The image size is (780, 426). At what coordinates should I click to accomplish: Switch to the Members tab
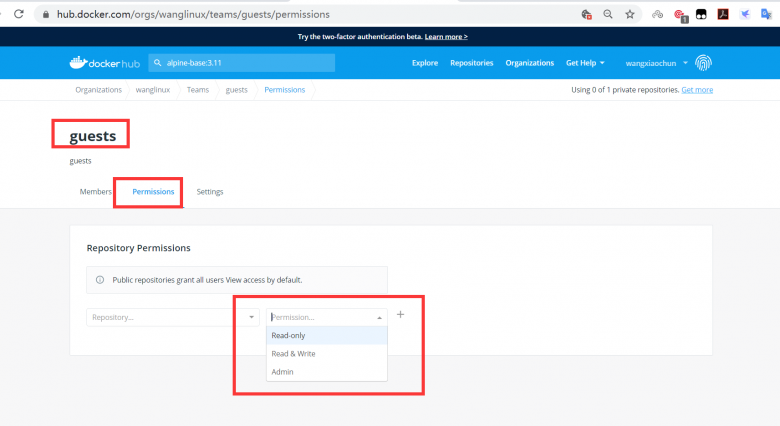[96, 192]
